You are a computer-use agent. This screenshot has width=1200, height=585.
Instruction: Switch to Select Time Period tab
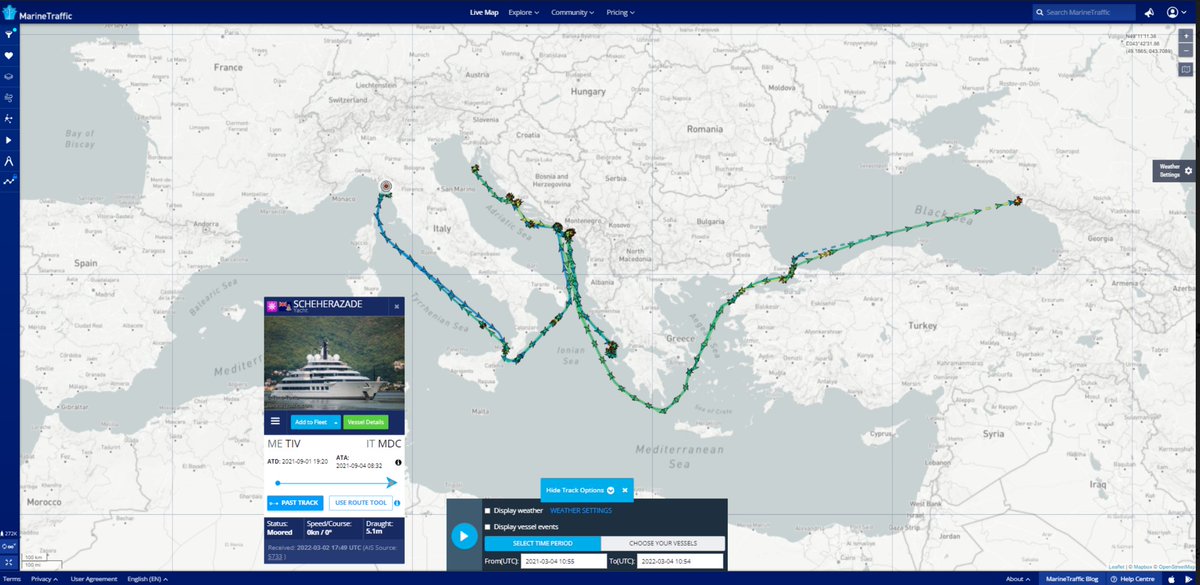coord(543,543)
